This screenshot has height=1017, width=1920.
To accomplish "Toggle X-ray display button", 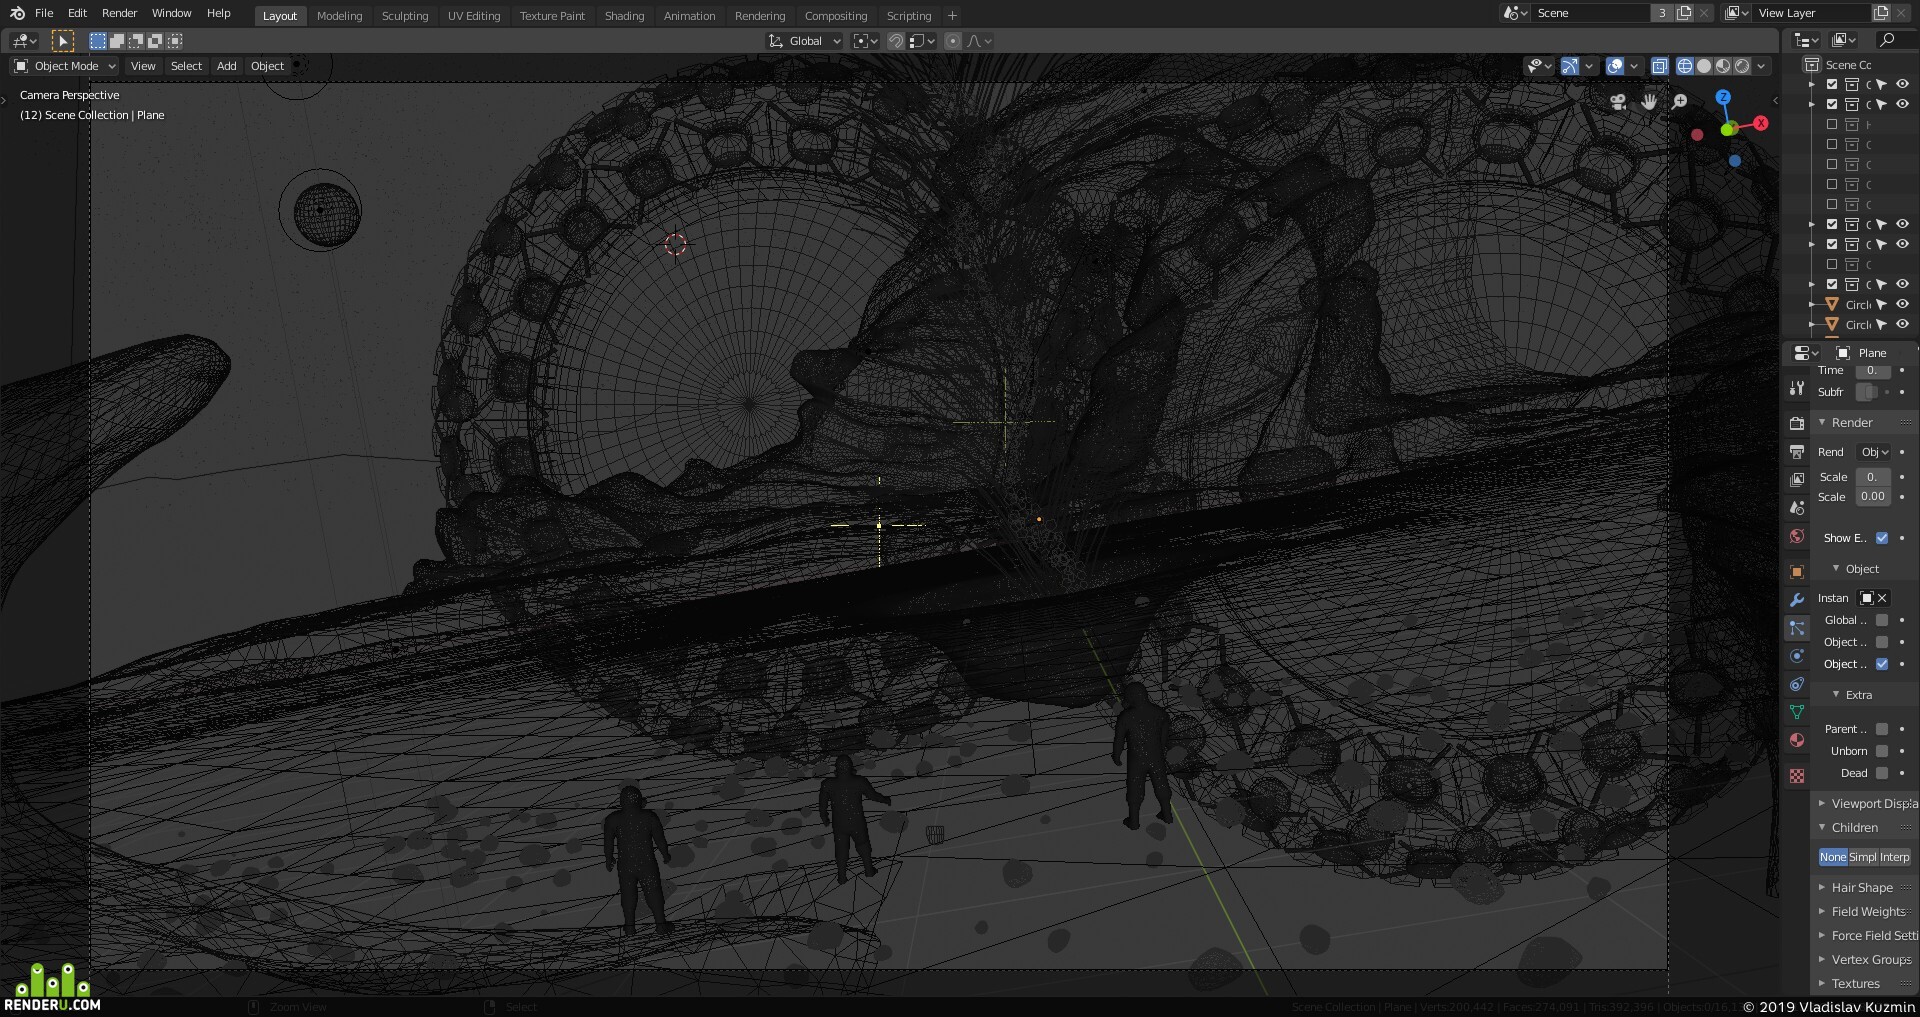I will pos(1660,66).
